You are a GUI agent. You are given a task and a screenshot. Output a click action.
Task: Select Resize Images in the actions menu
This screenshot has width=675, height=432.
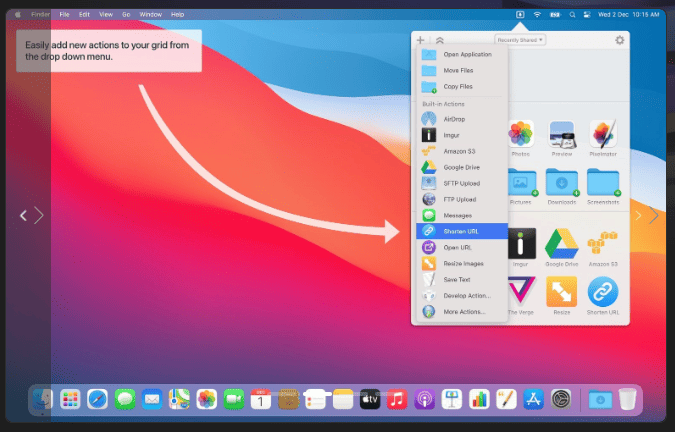pos(462,263)
